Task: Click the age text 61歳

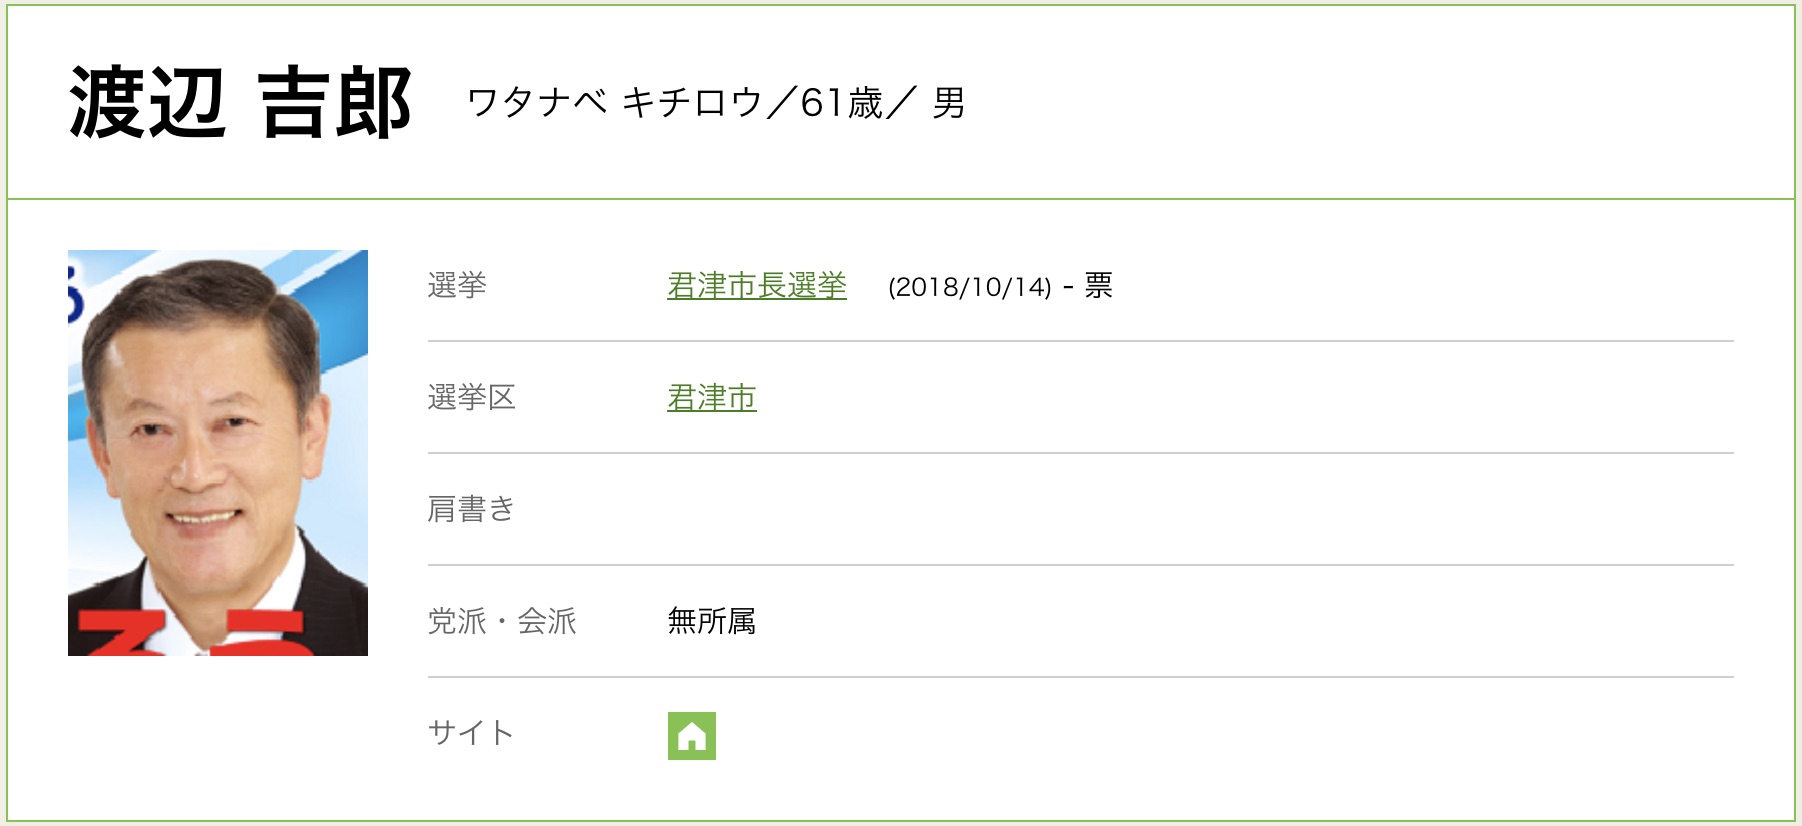Action: click(x=842, y=103)
